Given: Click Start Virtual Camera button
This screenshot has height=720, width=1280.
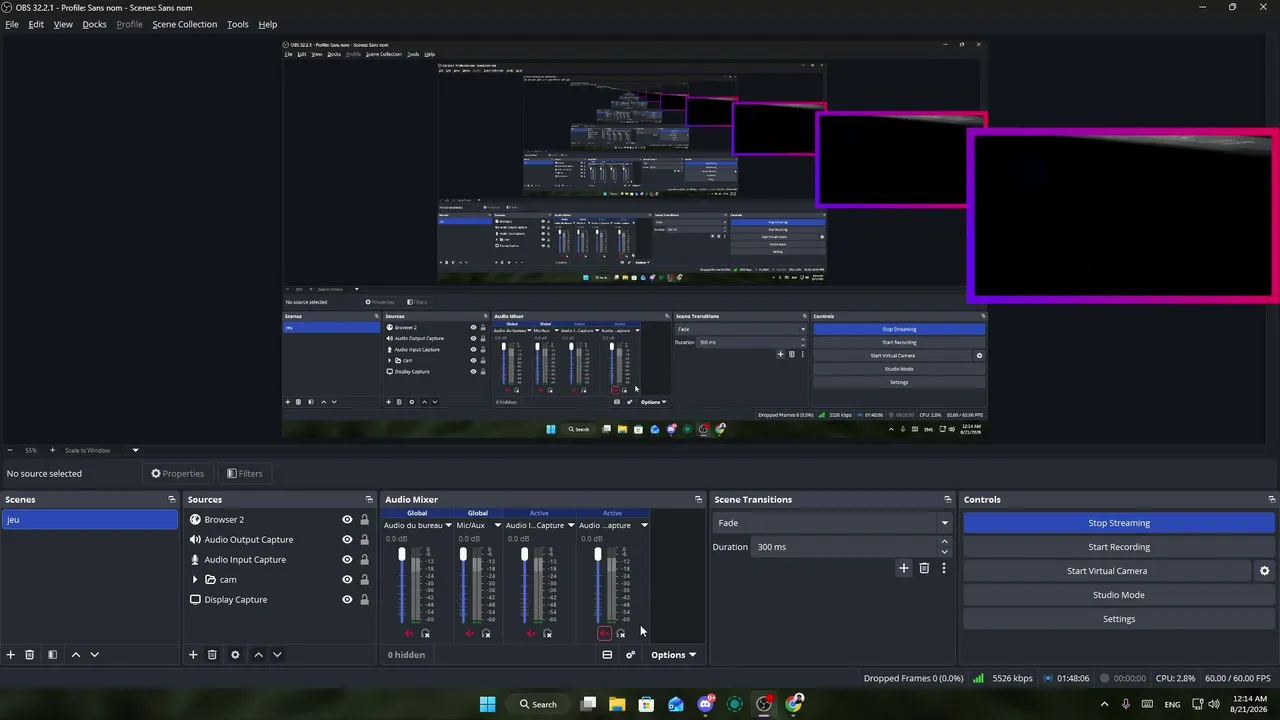Looking at the screenshot, I should tap(1107, 571).
